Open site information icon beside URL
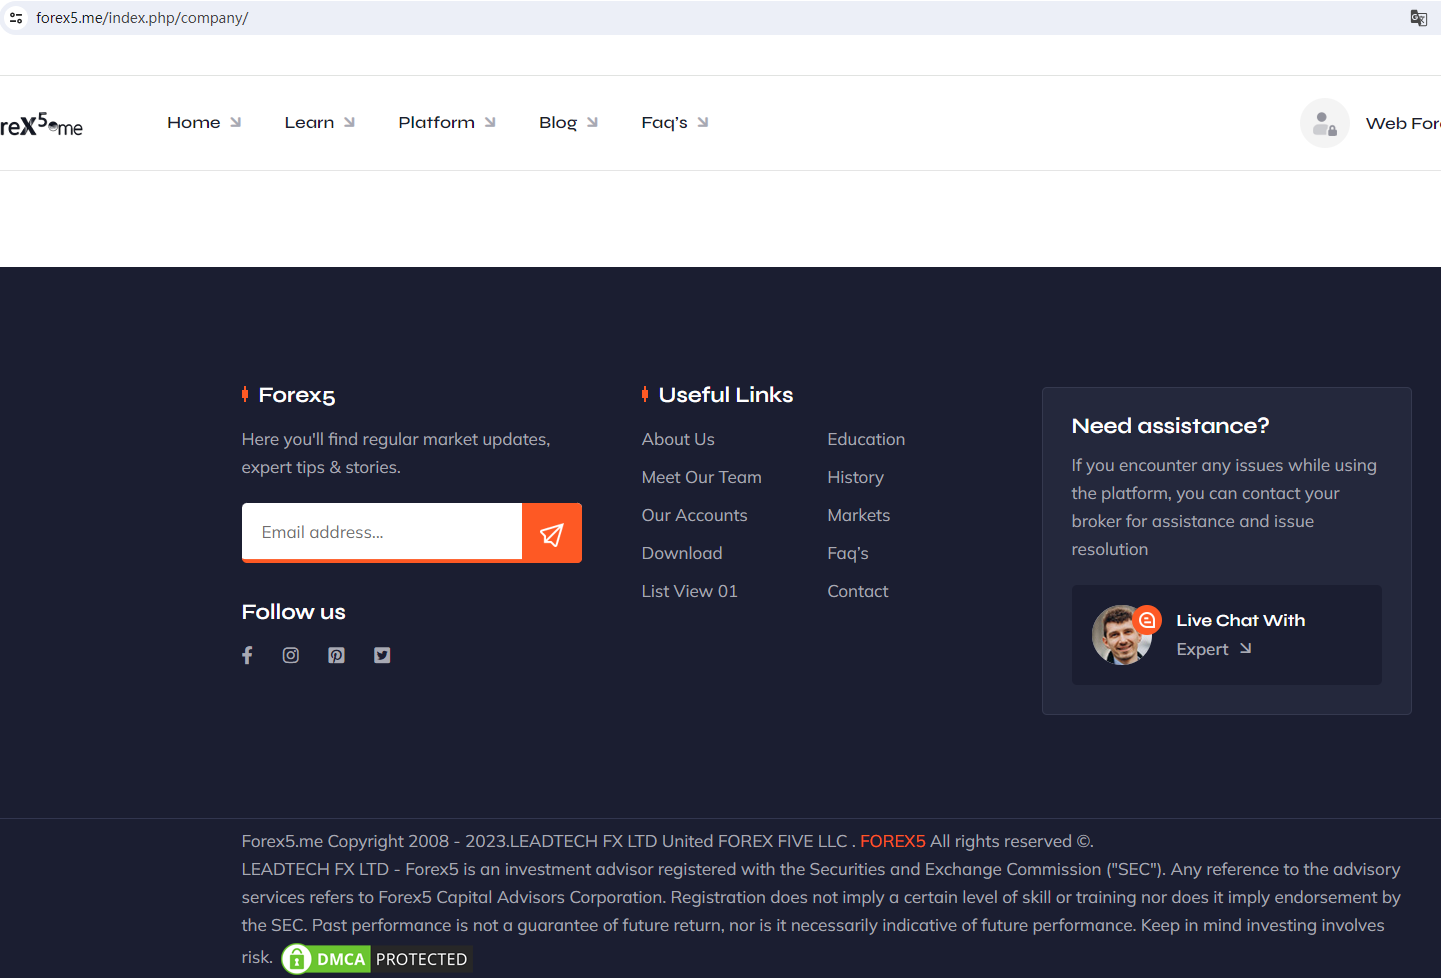This screenshot has height=978, width=1441. coord(16,18)
